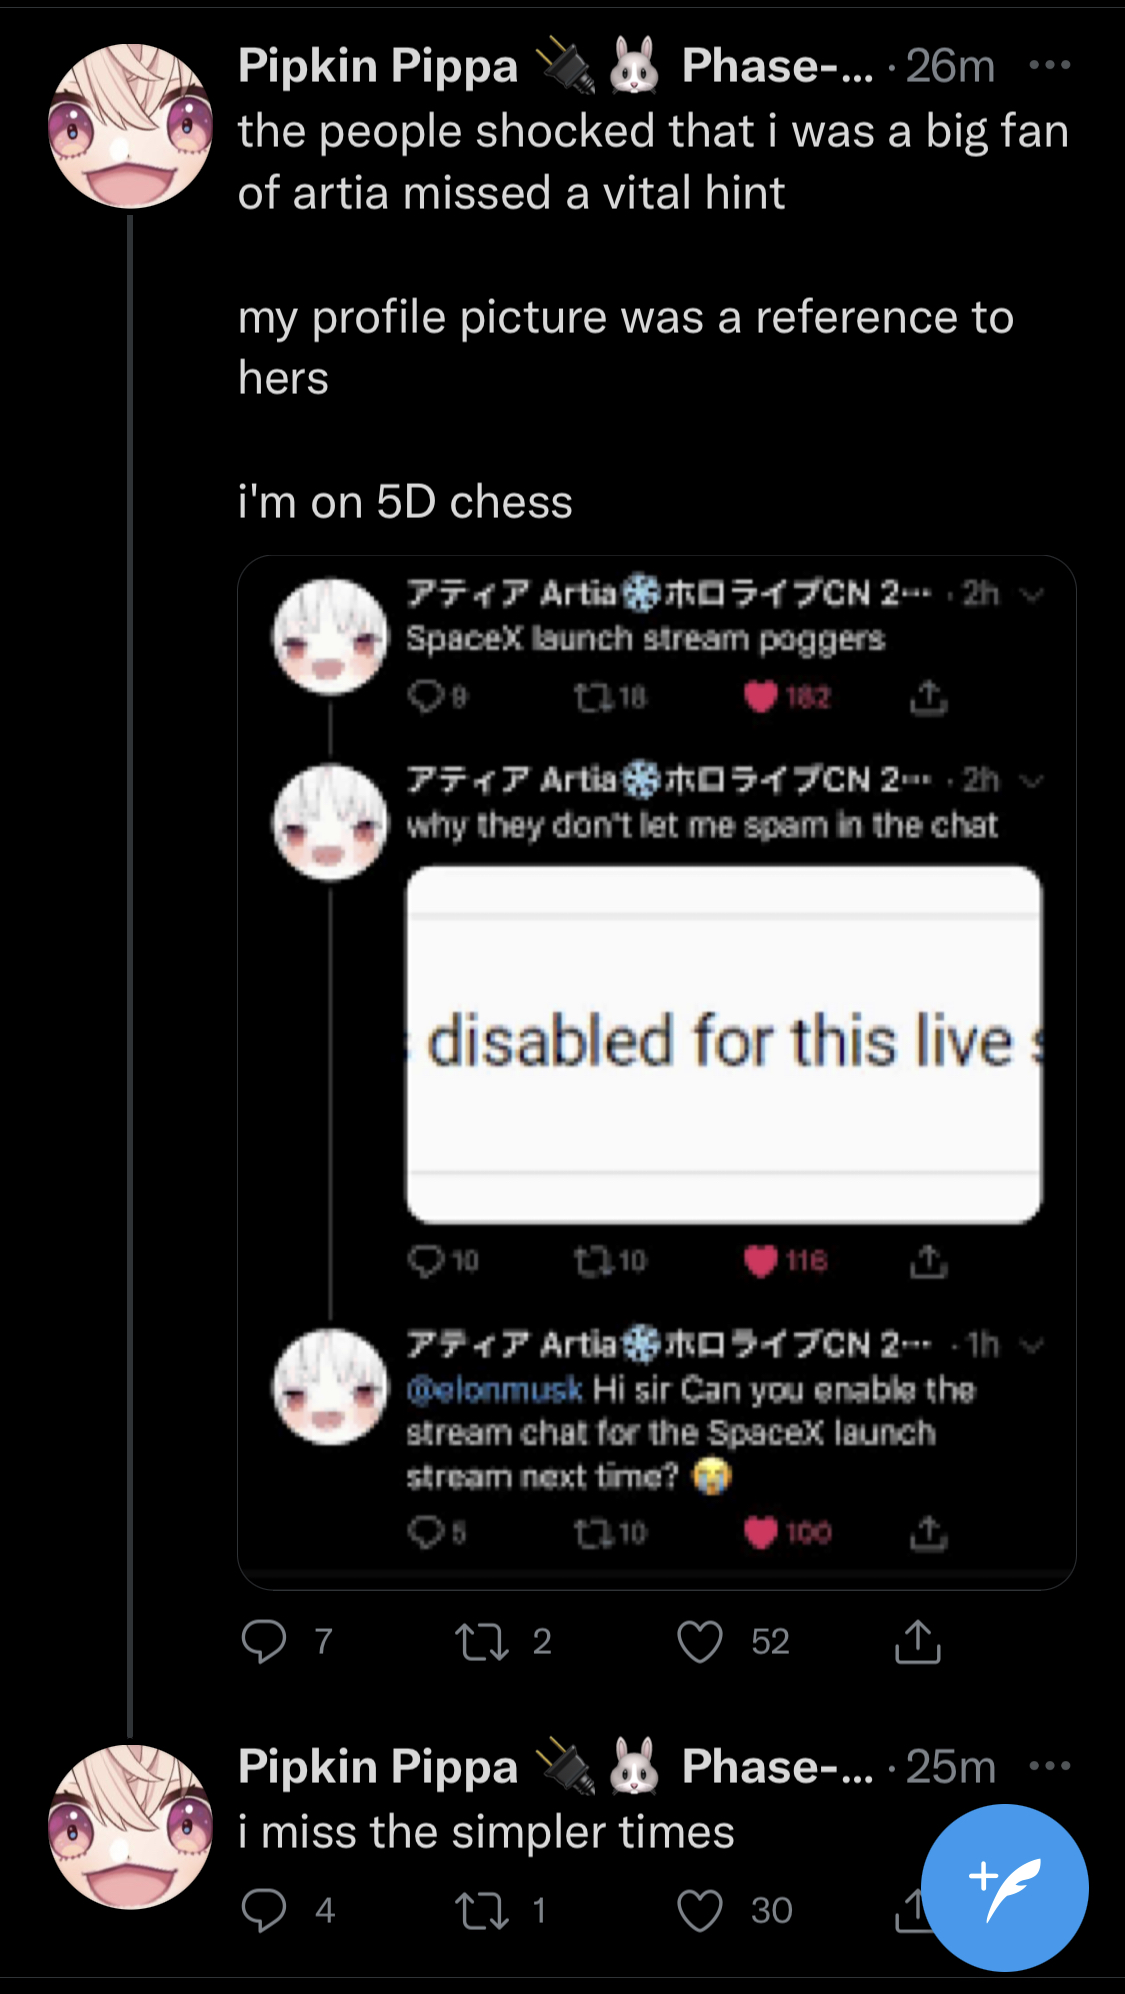Viewport: 1125px width, 1994px height.
Task: Open more options on 25m tweet
Action: click(1050, 1767)
